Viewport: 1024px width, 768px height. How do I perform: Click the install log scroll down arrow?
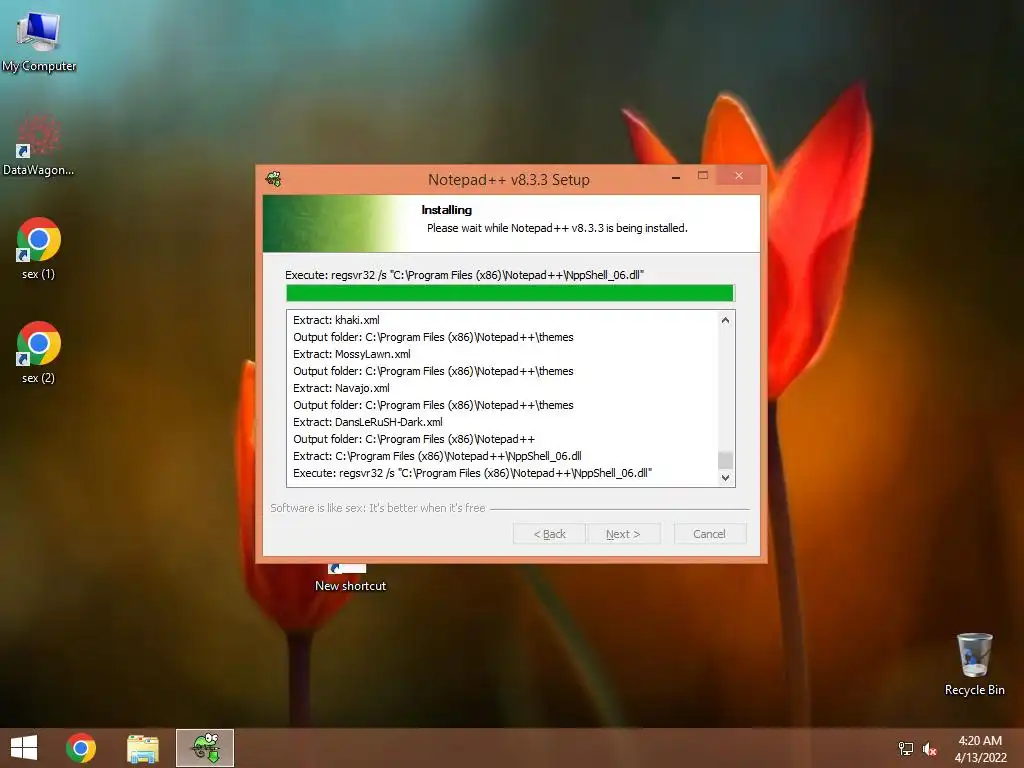pyautogui.click(x=725, y=478)
